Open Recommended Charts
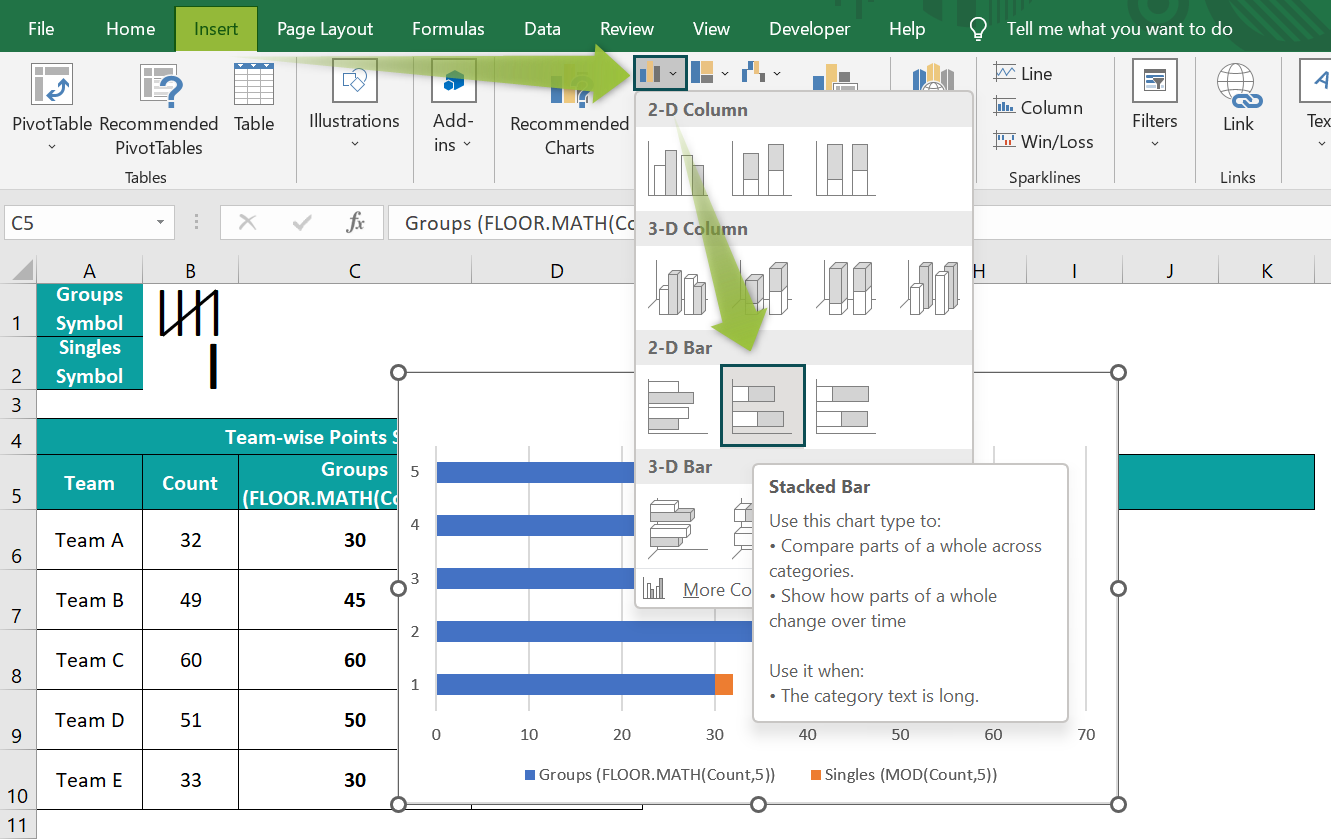Viewport: 1331px width, 839px height. [x=569, y=112]
